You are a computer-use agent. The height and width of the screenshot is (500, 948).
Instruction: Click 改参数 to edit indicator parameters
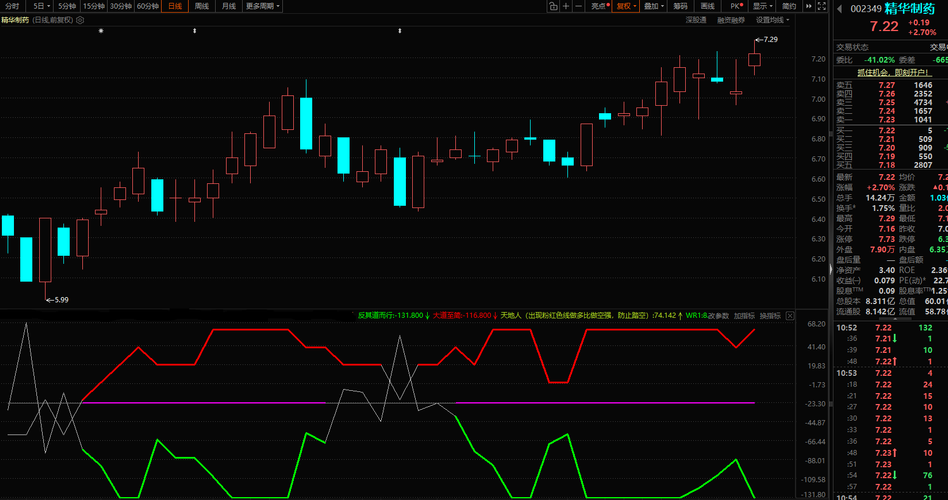tap(719, 316)
